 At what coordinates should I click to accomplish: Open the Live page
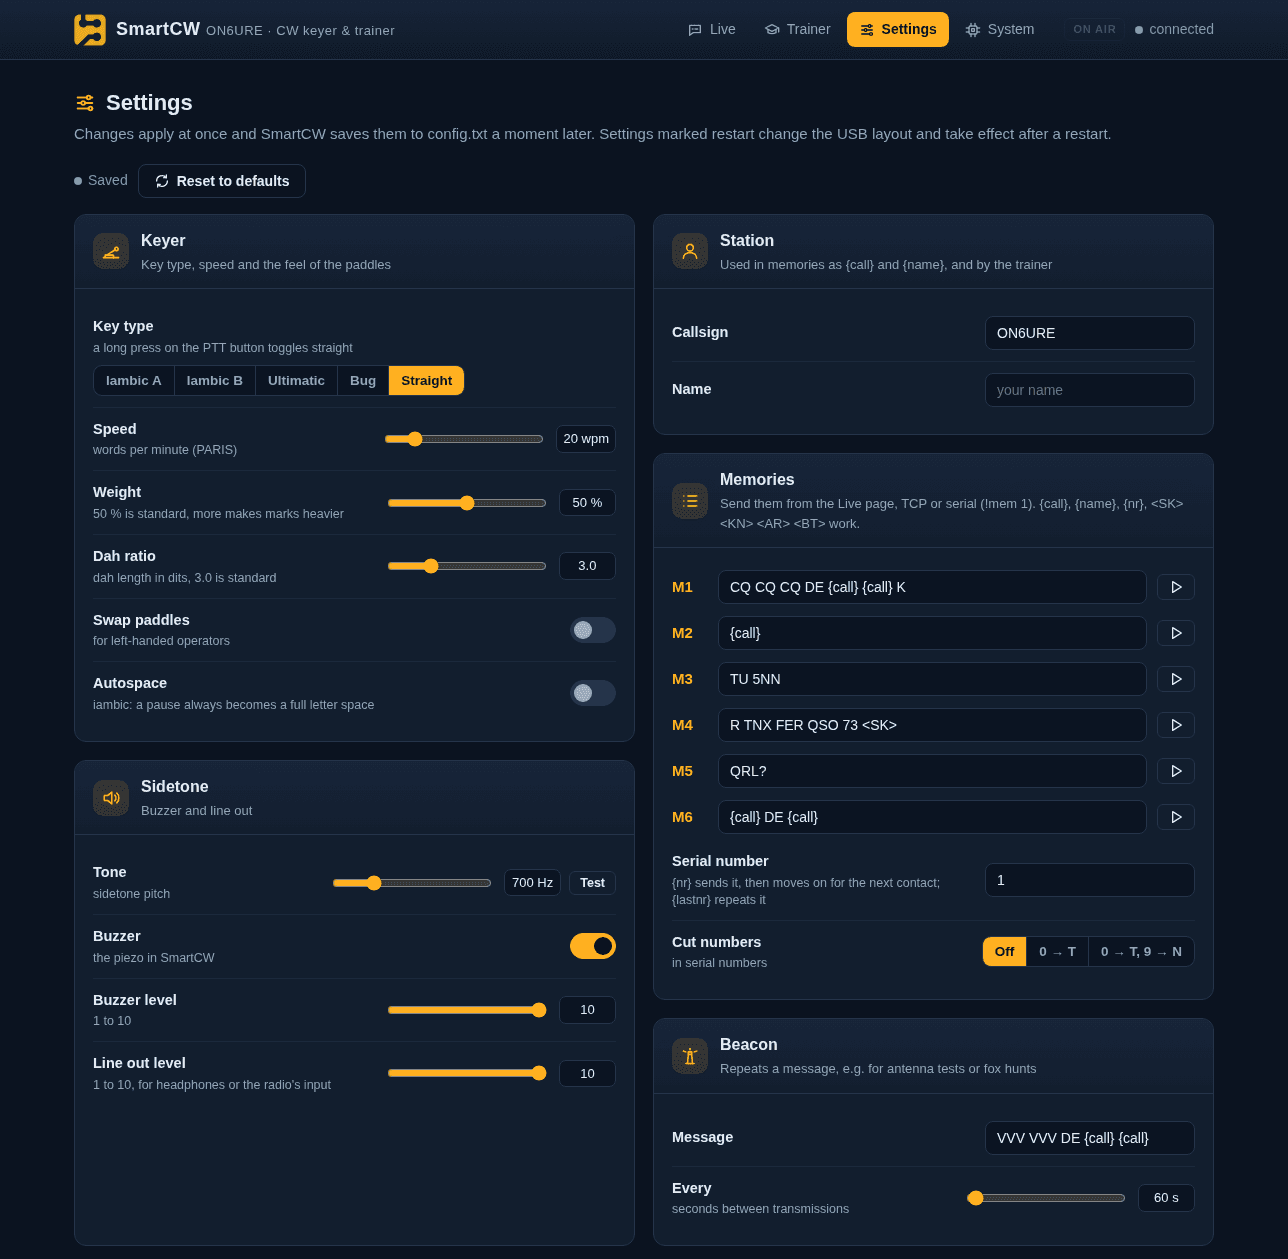click(x=712, y=30)
